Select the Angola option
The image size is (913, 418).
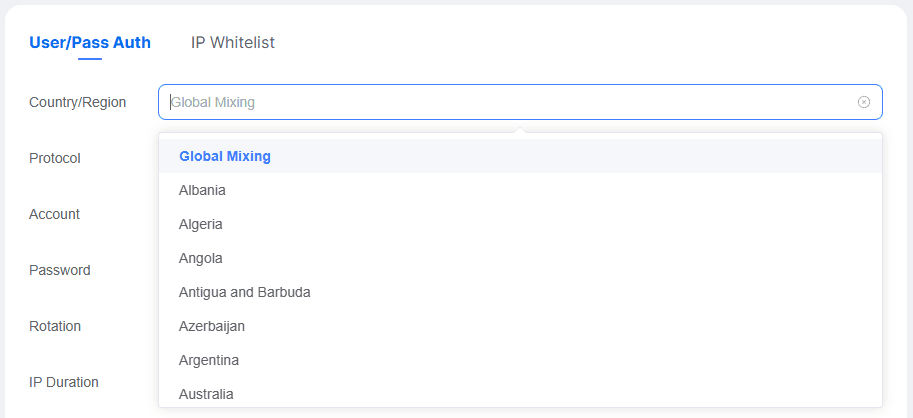pos(201,258)
